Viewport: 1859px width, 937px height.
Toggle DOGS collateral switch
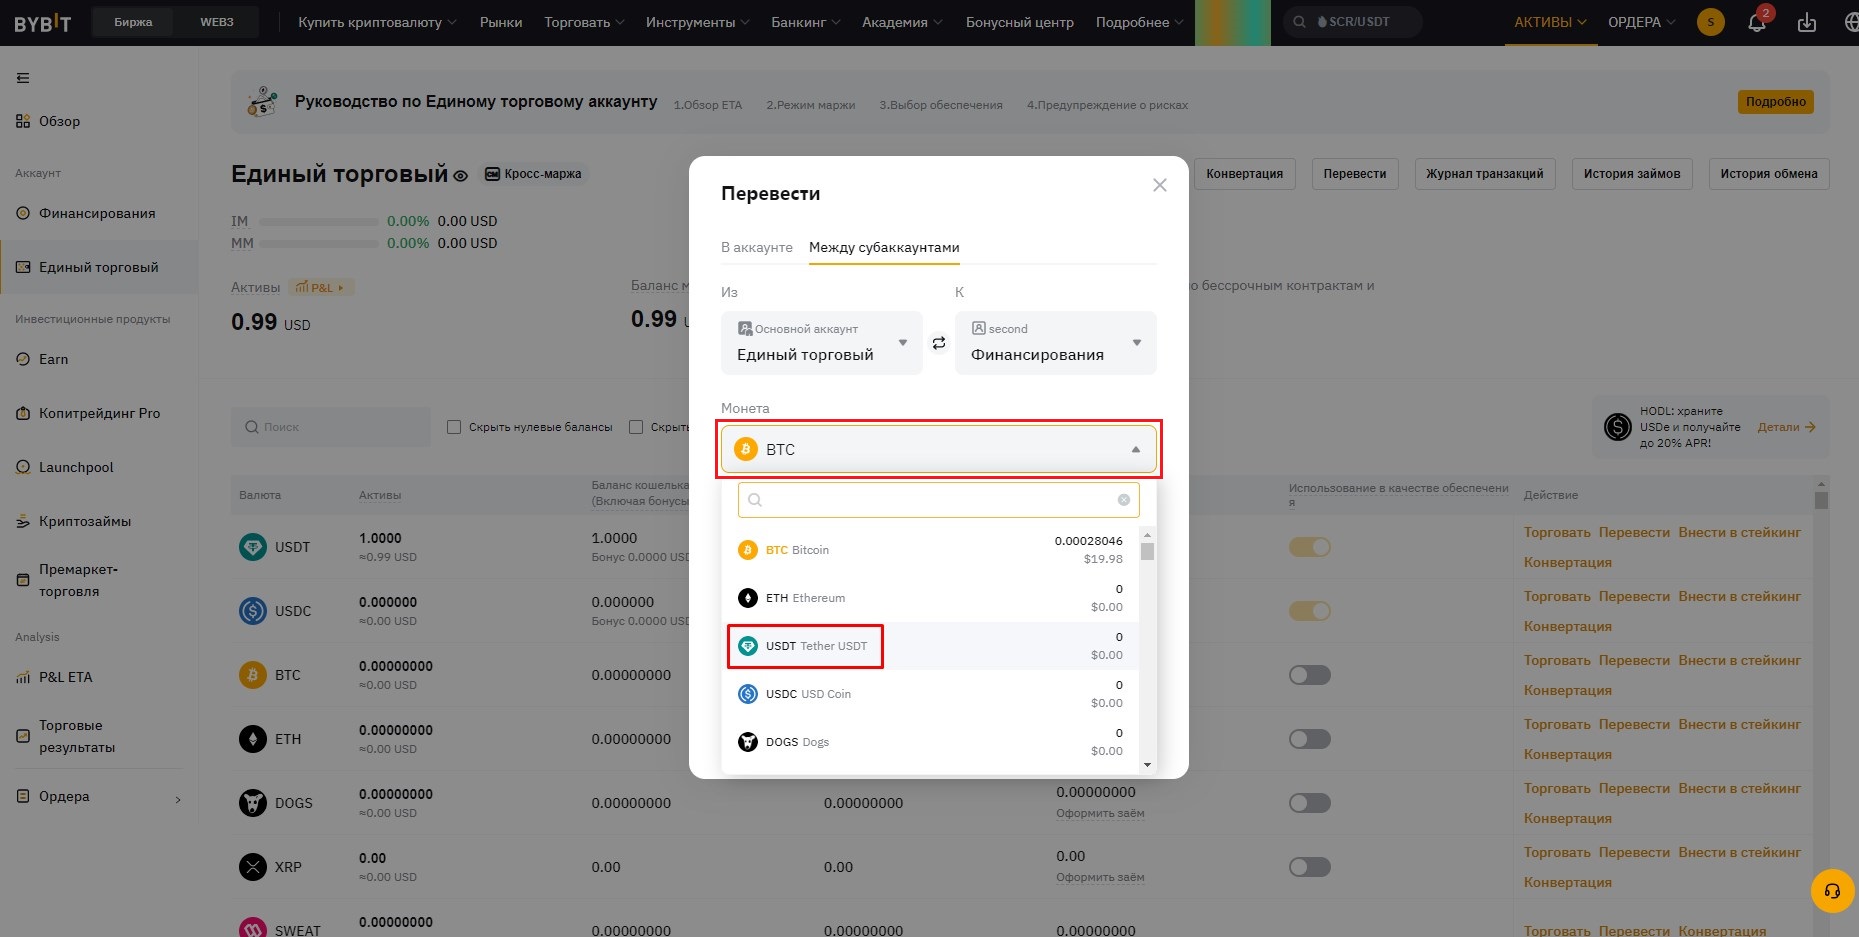[x=1309, y=803]
